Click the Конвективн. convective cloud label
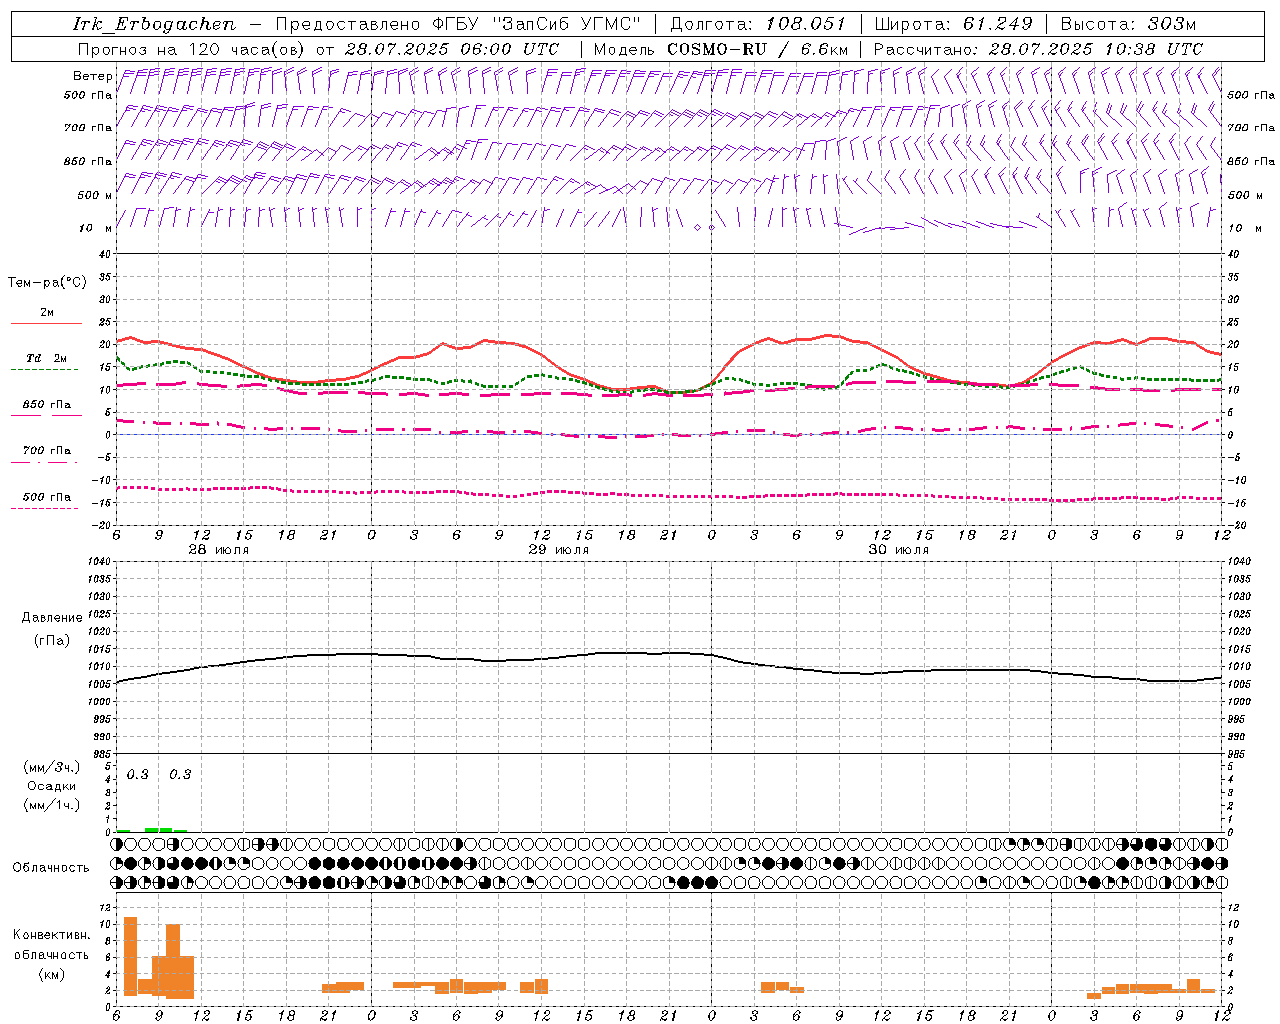This screenshot has height=1024, width=1280. [x=52, y=935]
